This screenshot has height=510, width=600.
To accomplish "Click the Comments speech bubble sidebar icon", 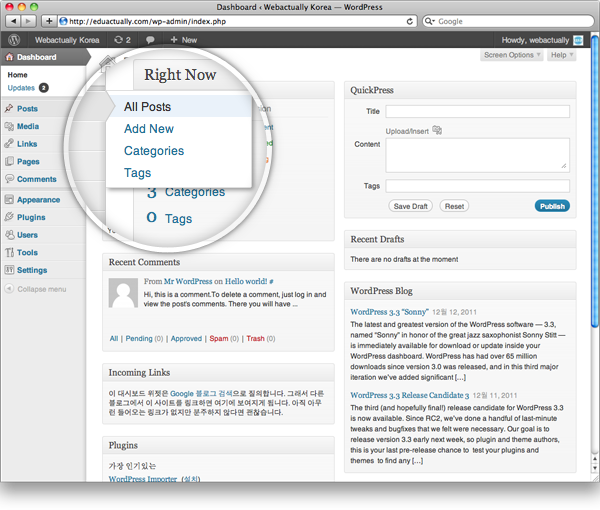I will click(x=9, y=179).
